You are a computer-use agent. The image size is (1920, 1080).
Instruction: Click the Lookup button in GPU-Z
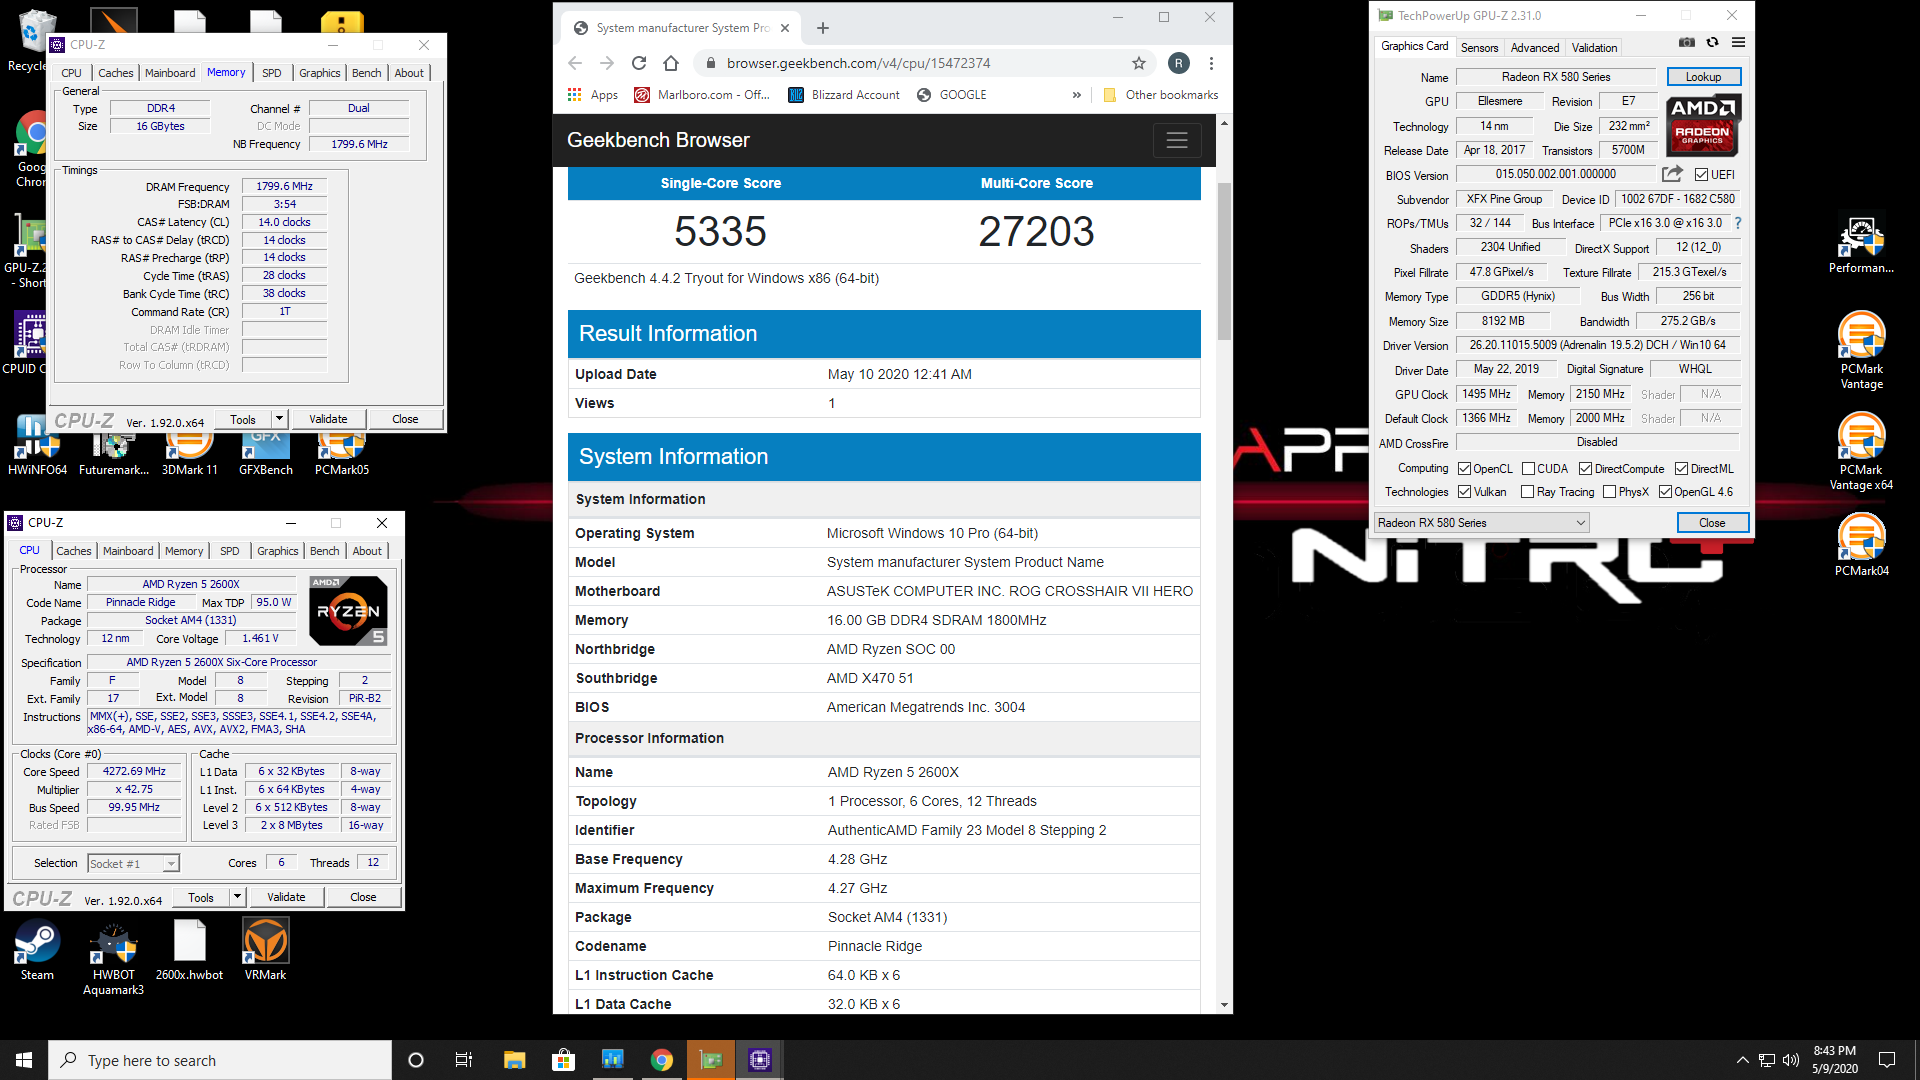pyautogui.click(x=1703, y=77)
